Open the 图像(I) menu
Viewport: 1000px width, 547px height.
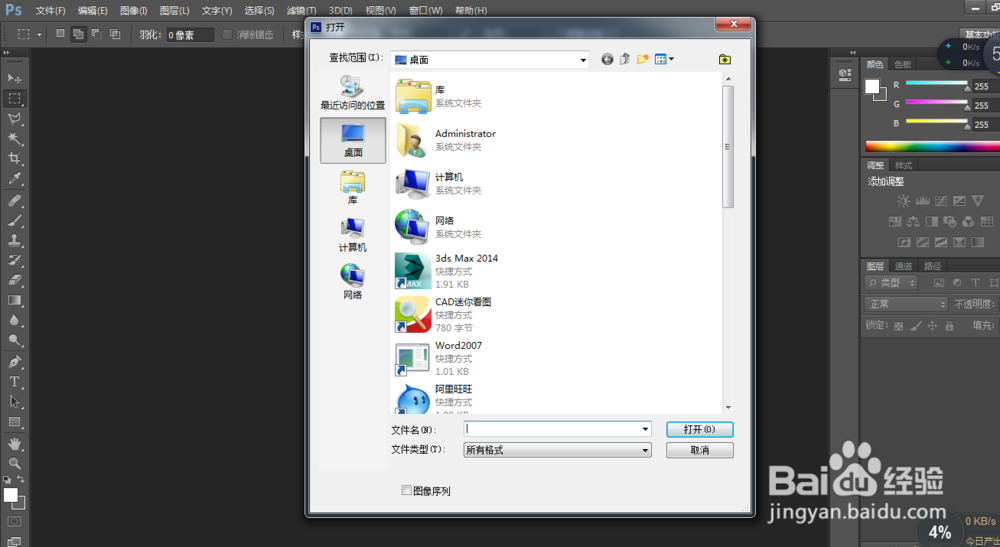pyautogui.click(x=133, y=10)
